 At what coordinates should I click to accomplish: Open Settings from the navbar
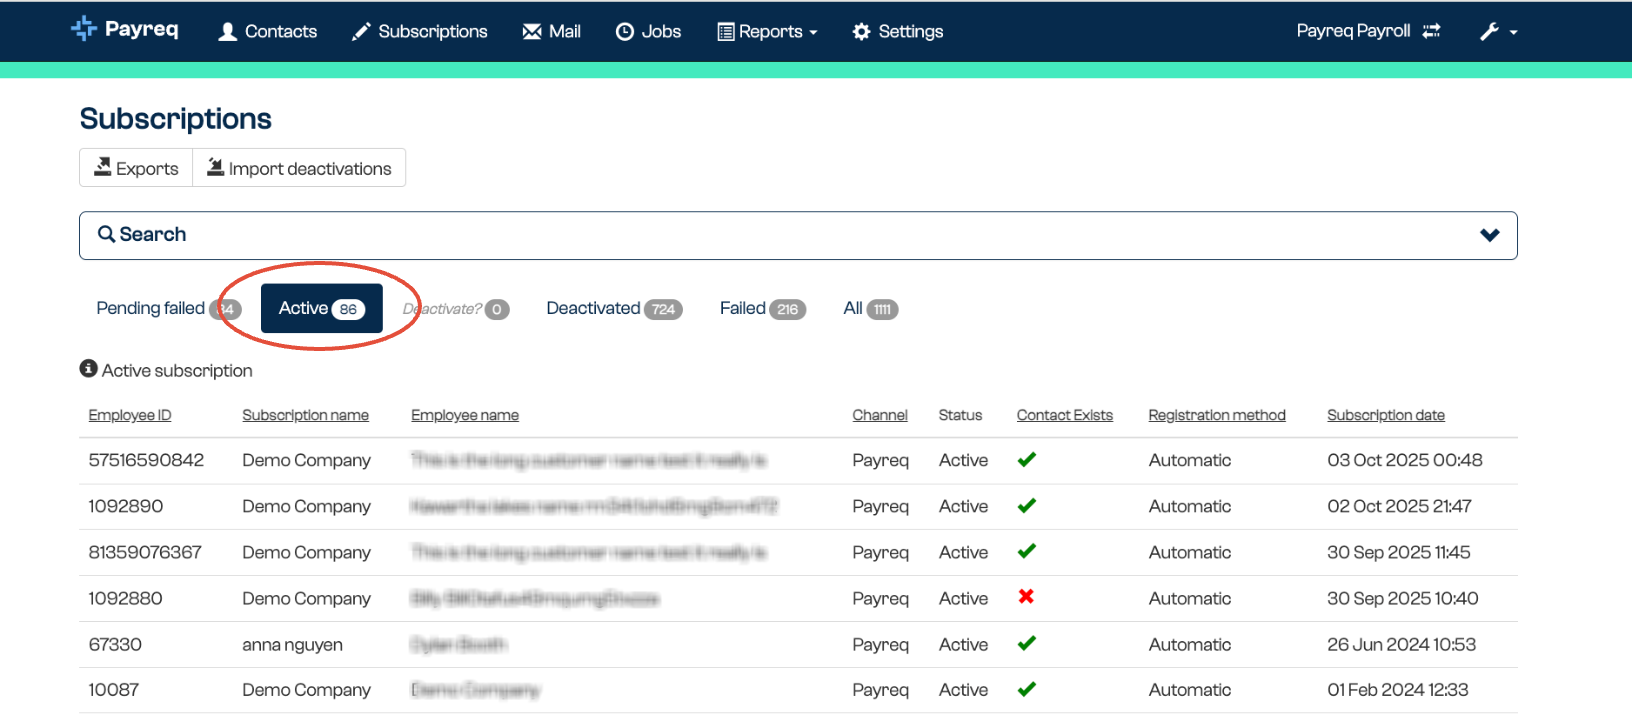897,32
